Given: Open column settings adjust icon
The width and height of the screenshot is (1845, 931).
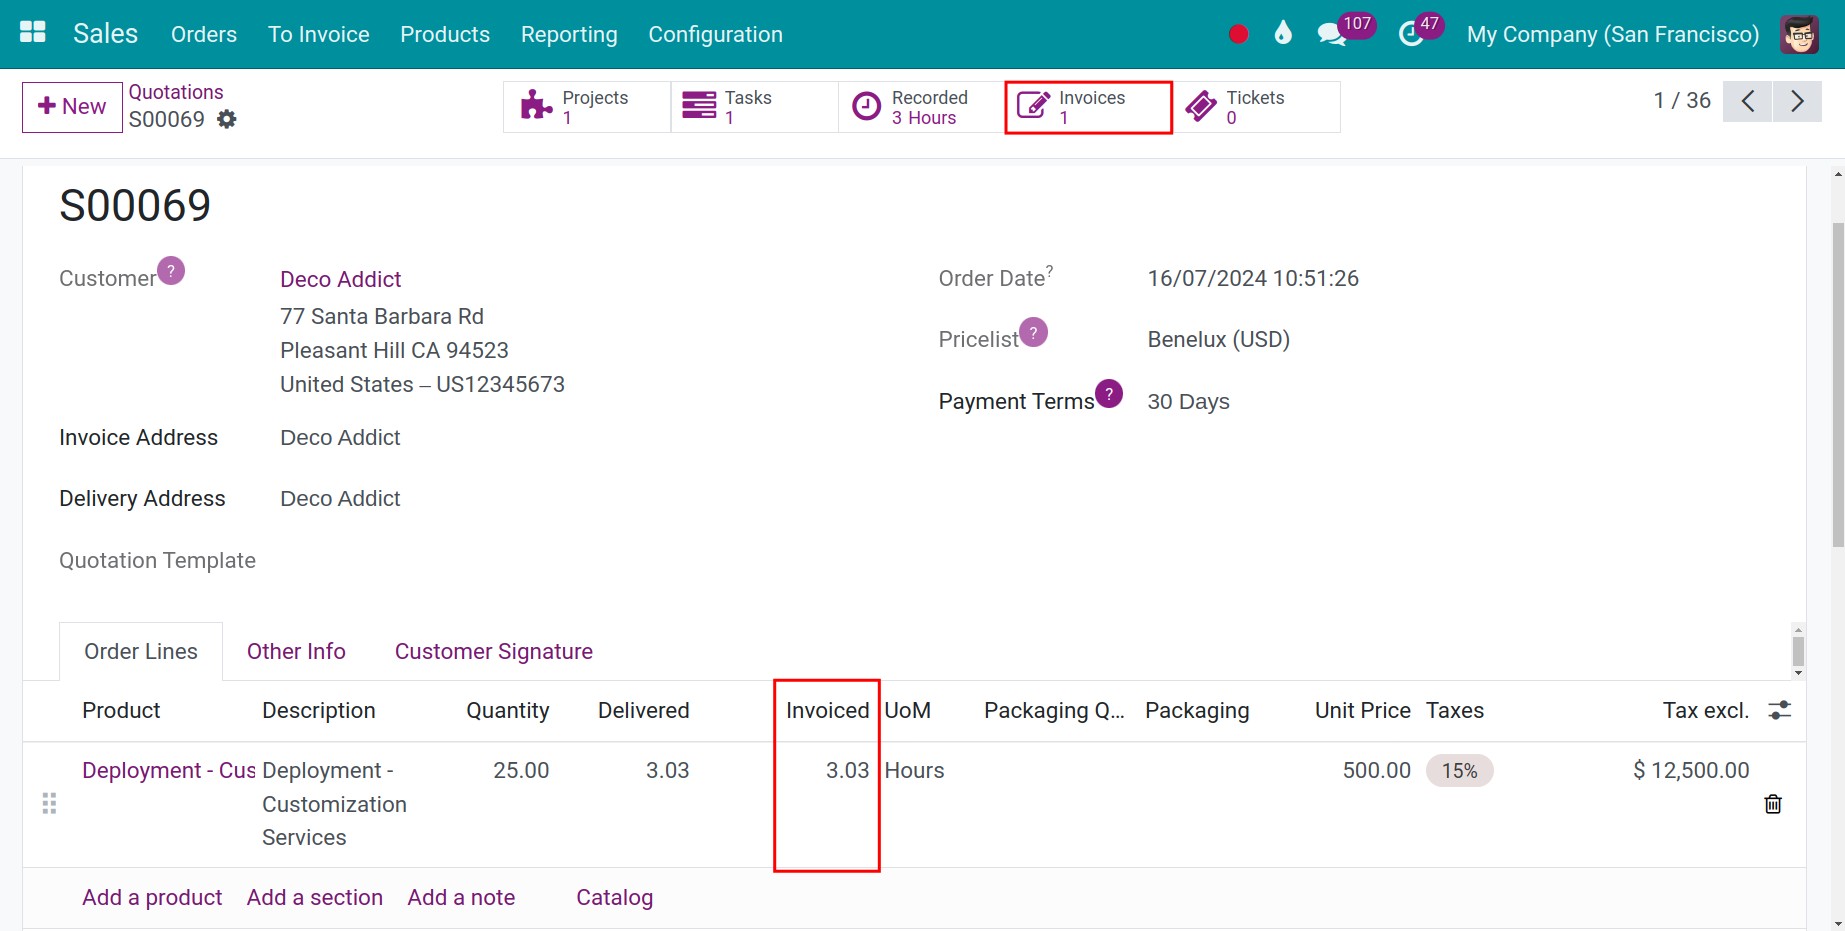Looking at the screenshot, I should [1780, 710].
